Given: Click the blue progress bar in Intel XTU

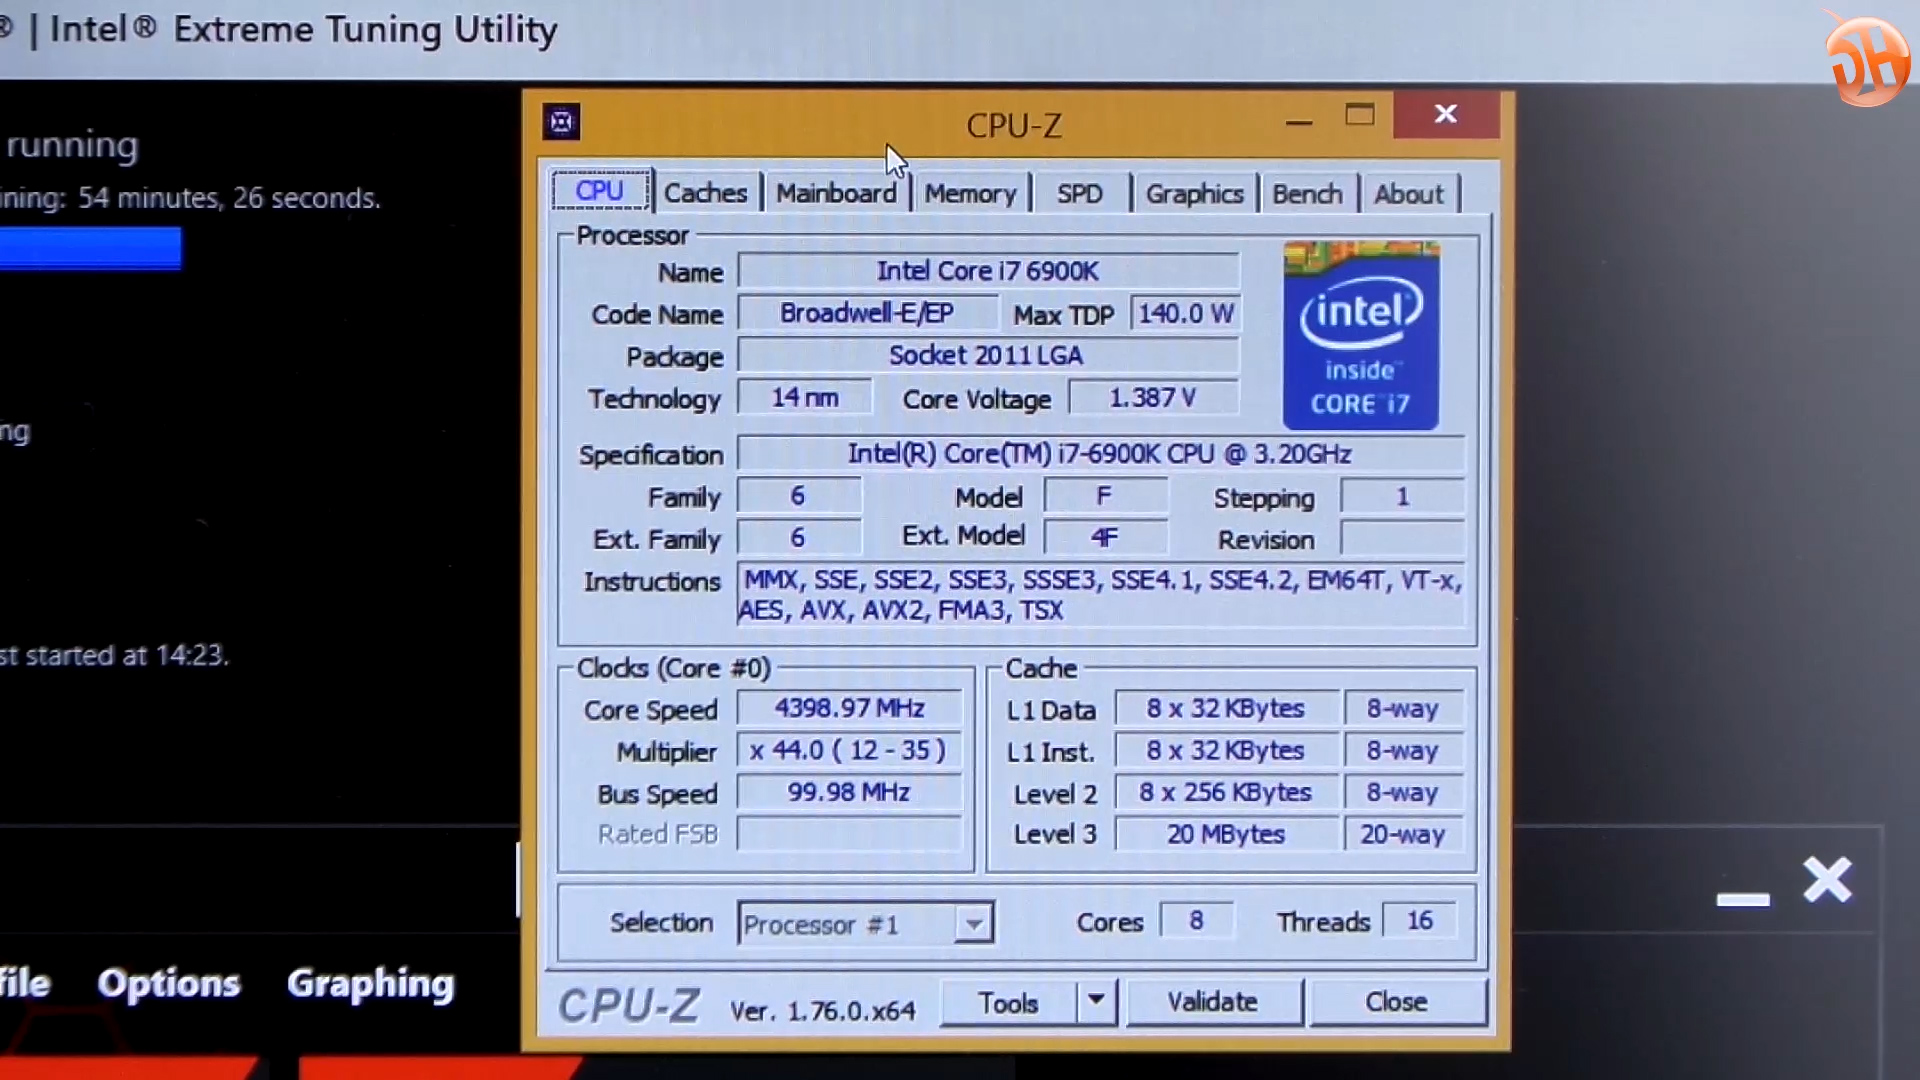Looking at the screenshot, I should click(x=90, y=248).
